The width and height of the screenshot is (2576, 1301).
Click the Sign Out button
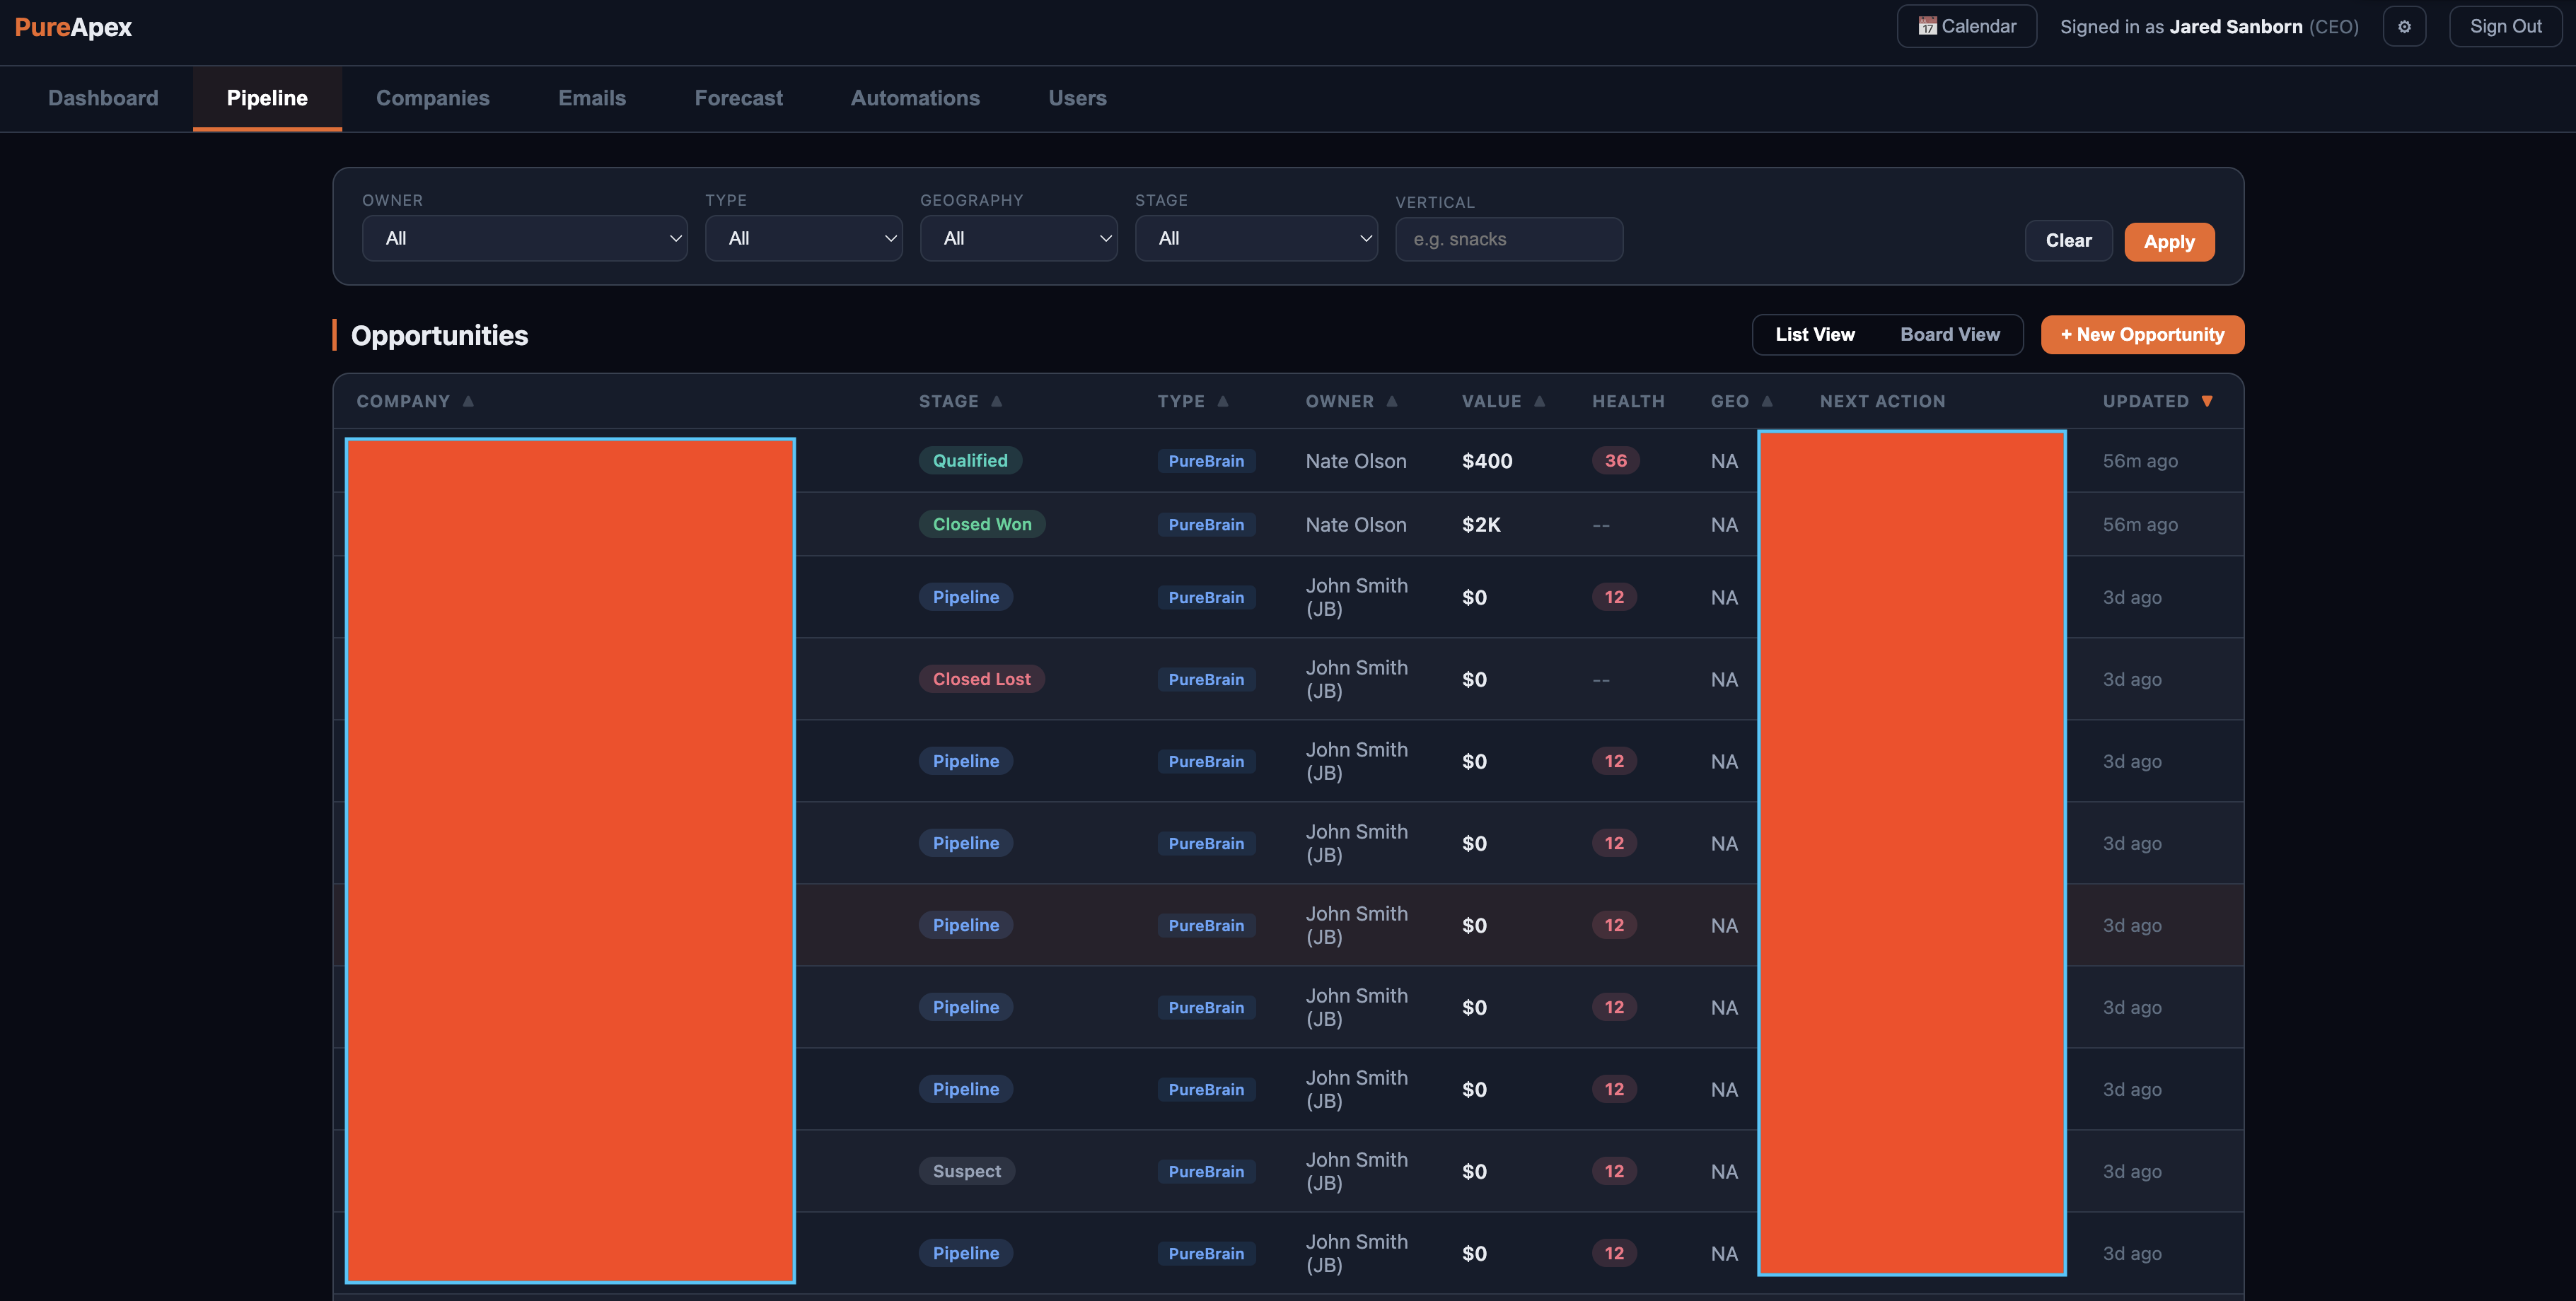pos(2505,27)
